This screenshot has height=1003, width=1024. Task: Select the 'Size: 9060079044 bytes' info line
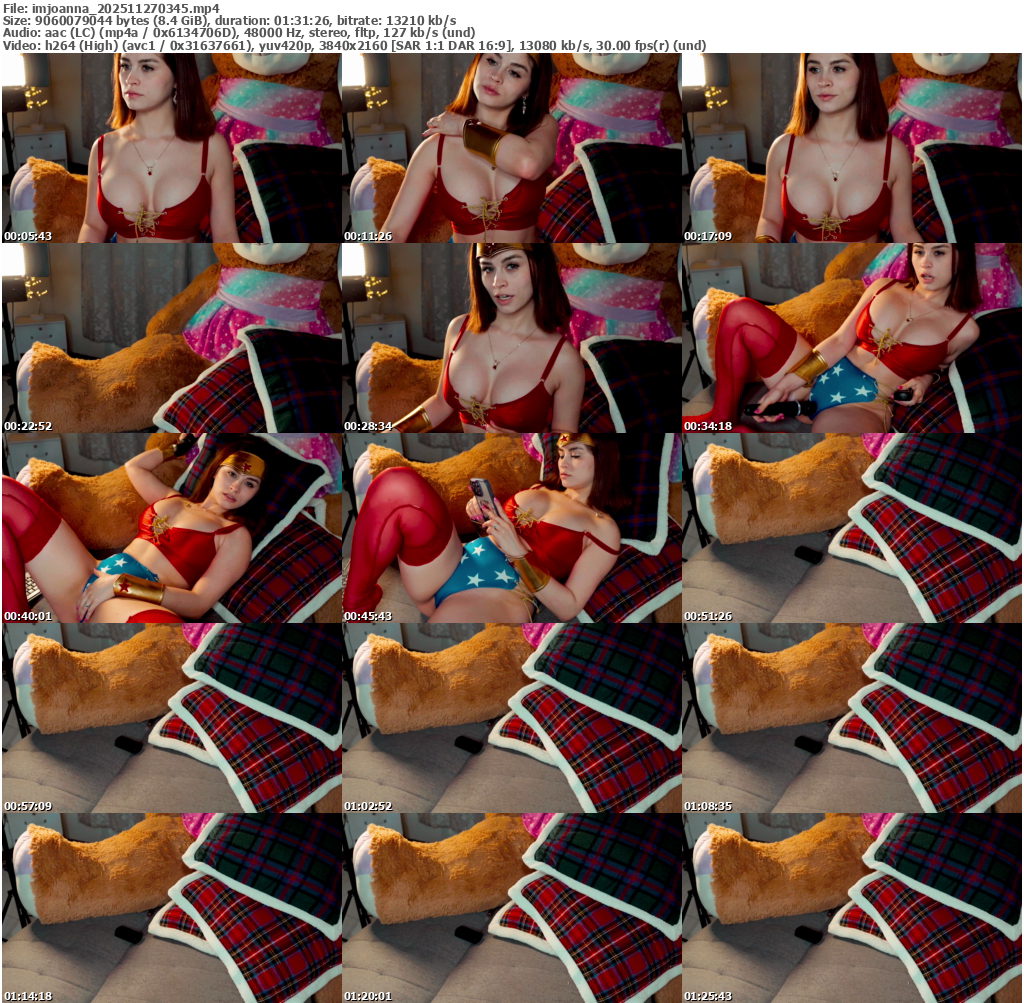point(230,20)
